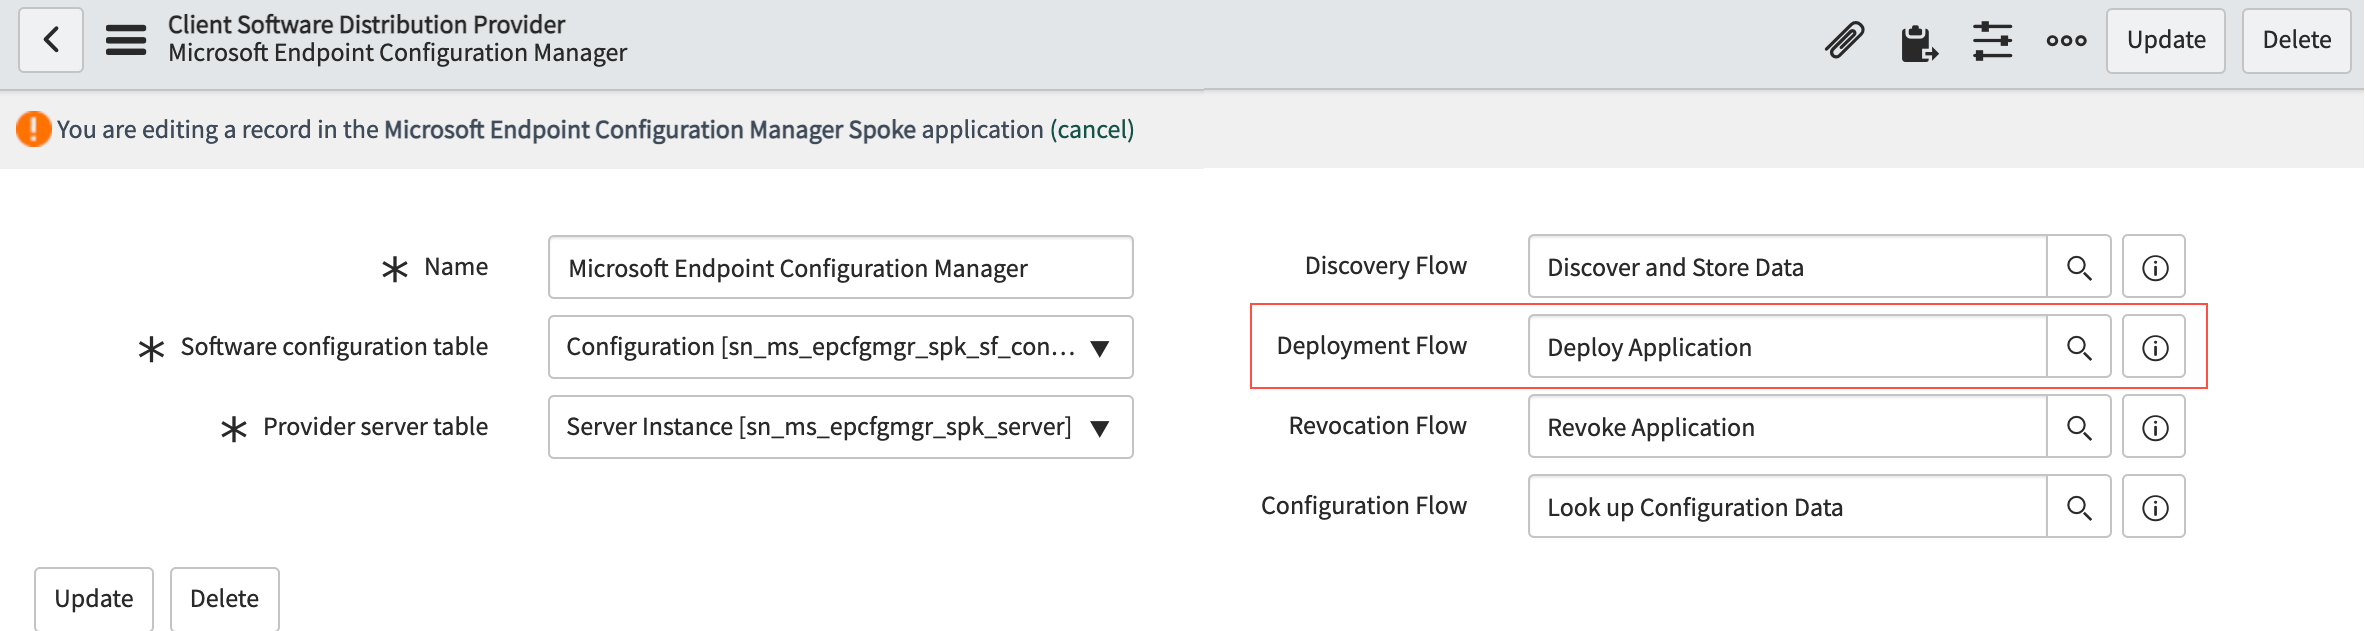
Task: Open the Provider server table dropdown
Action: pyautogui.click(x=840, y=427)
